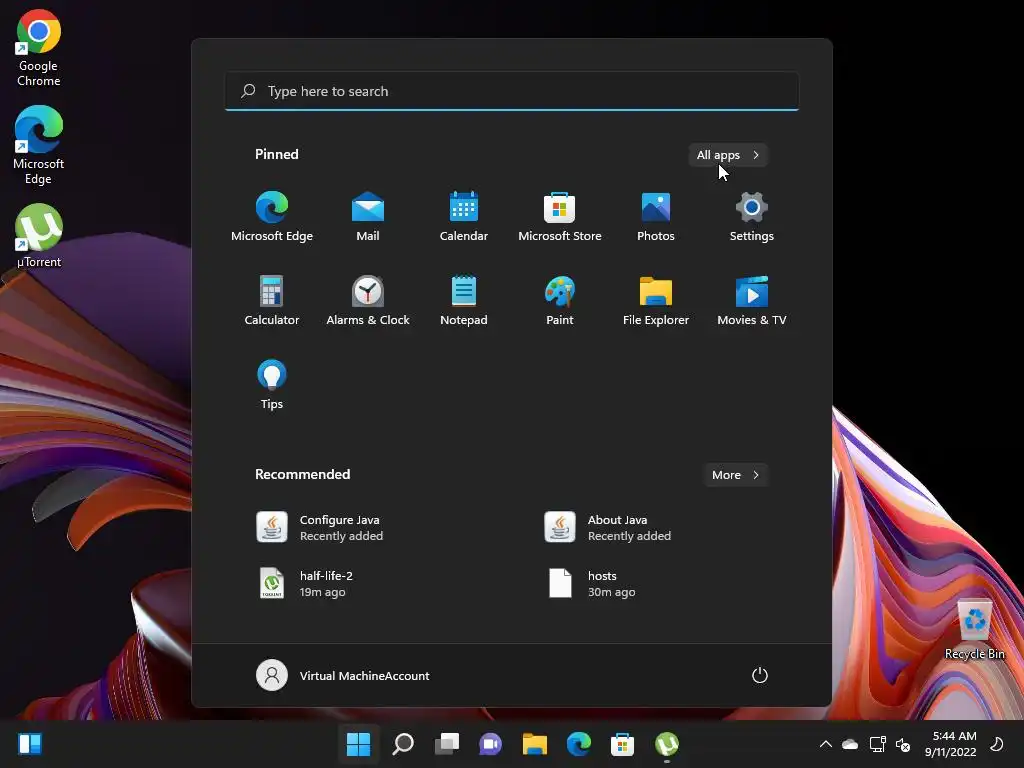The height and width of the screenshot is (768, 1024).
Task: Open Microsoft Store on the taskbar
Action: coord(622,744)
